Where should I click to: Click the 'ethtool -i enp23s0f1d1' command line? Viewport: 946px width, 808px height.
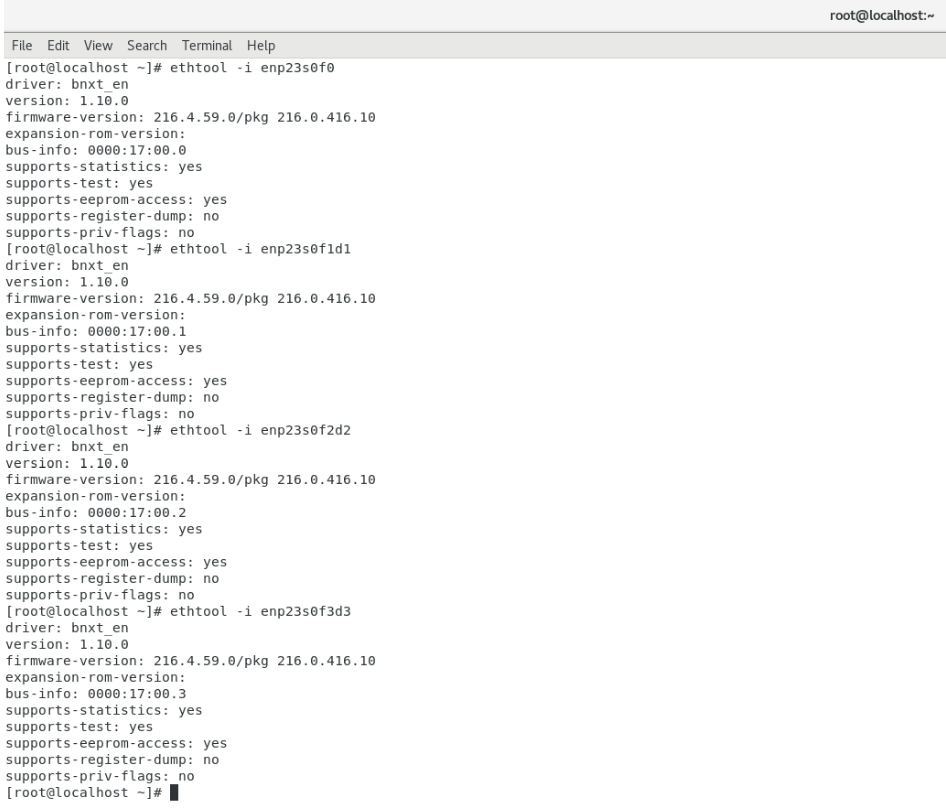[x=178, y=249]
